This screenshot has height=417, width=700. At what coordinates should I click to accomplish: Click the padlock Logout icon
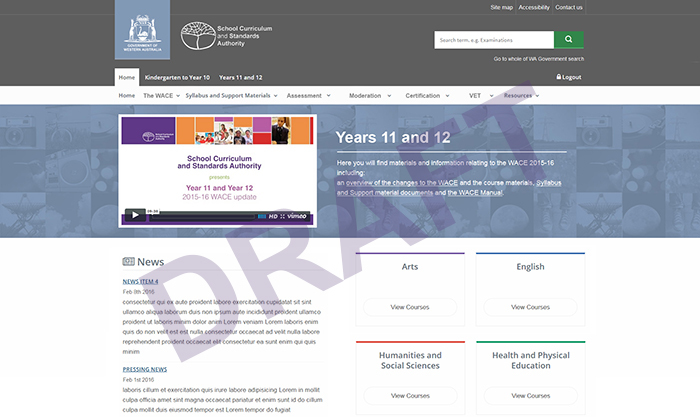point(558,77)
